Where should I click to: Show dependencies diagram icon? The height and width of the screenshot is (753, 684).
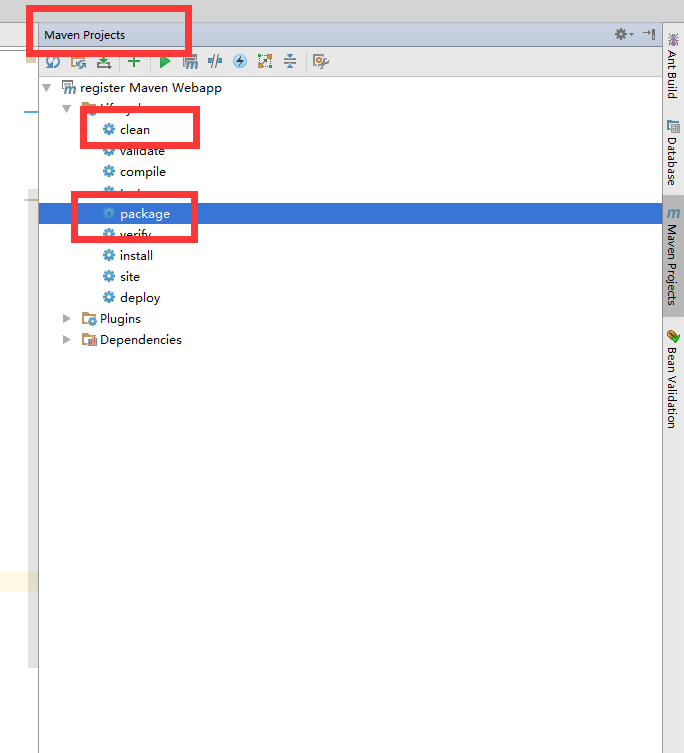[x=265, y=61]
